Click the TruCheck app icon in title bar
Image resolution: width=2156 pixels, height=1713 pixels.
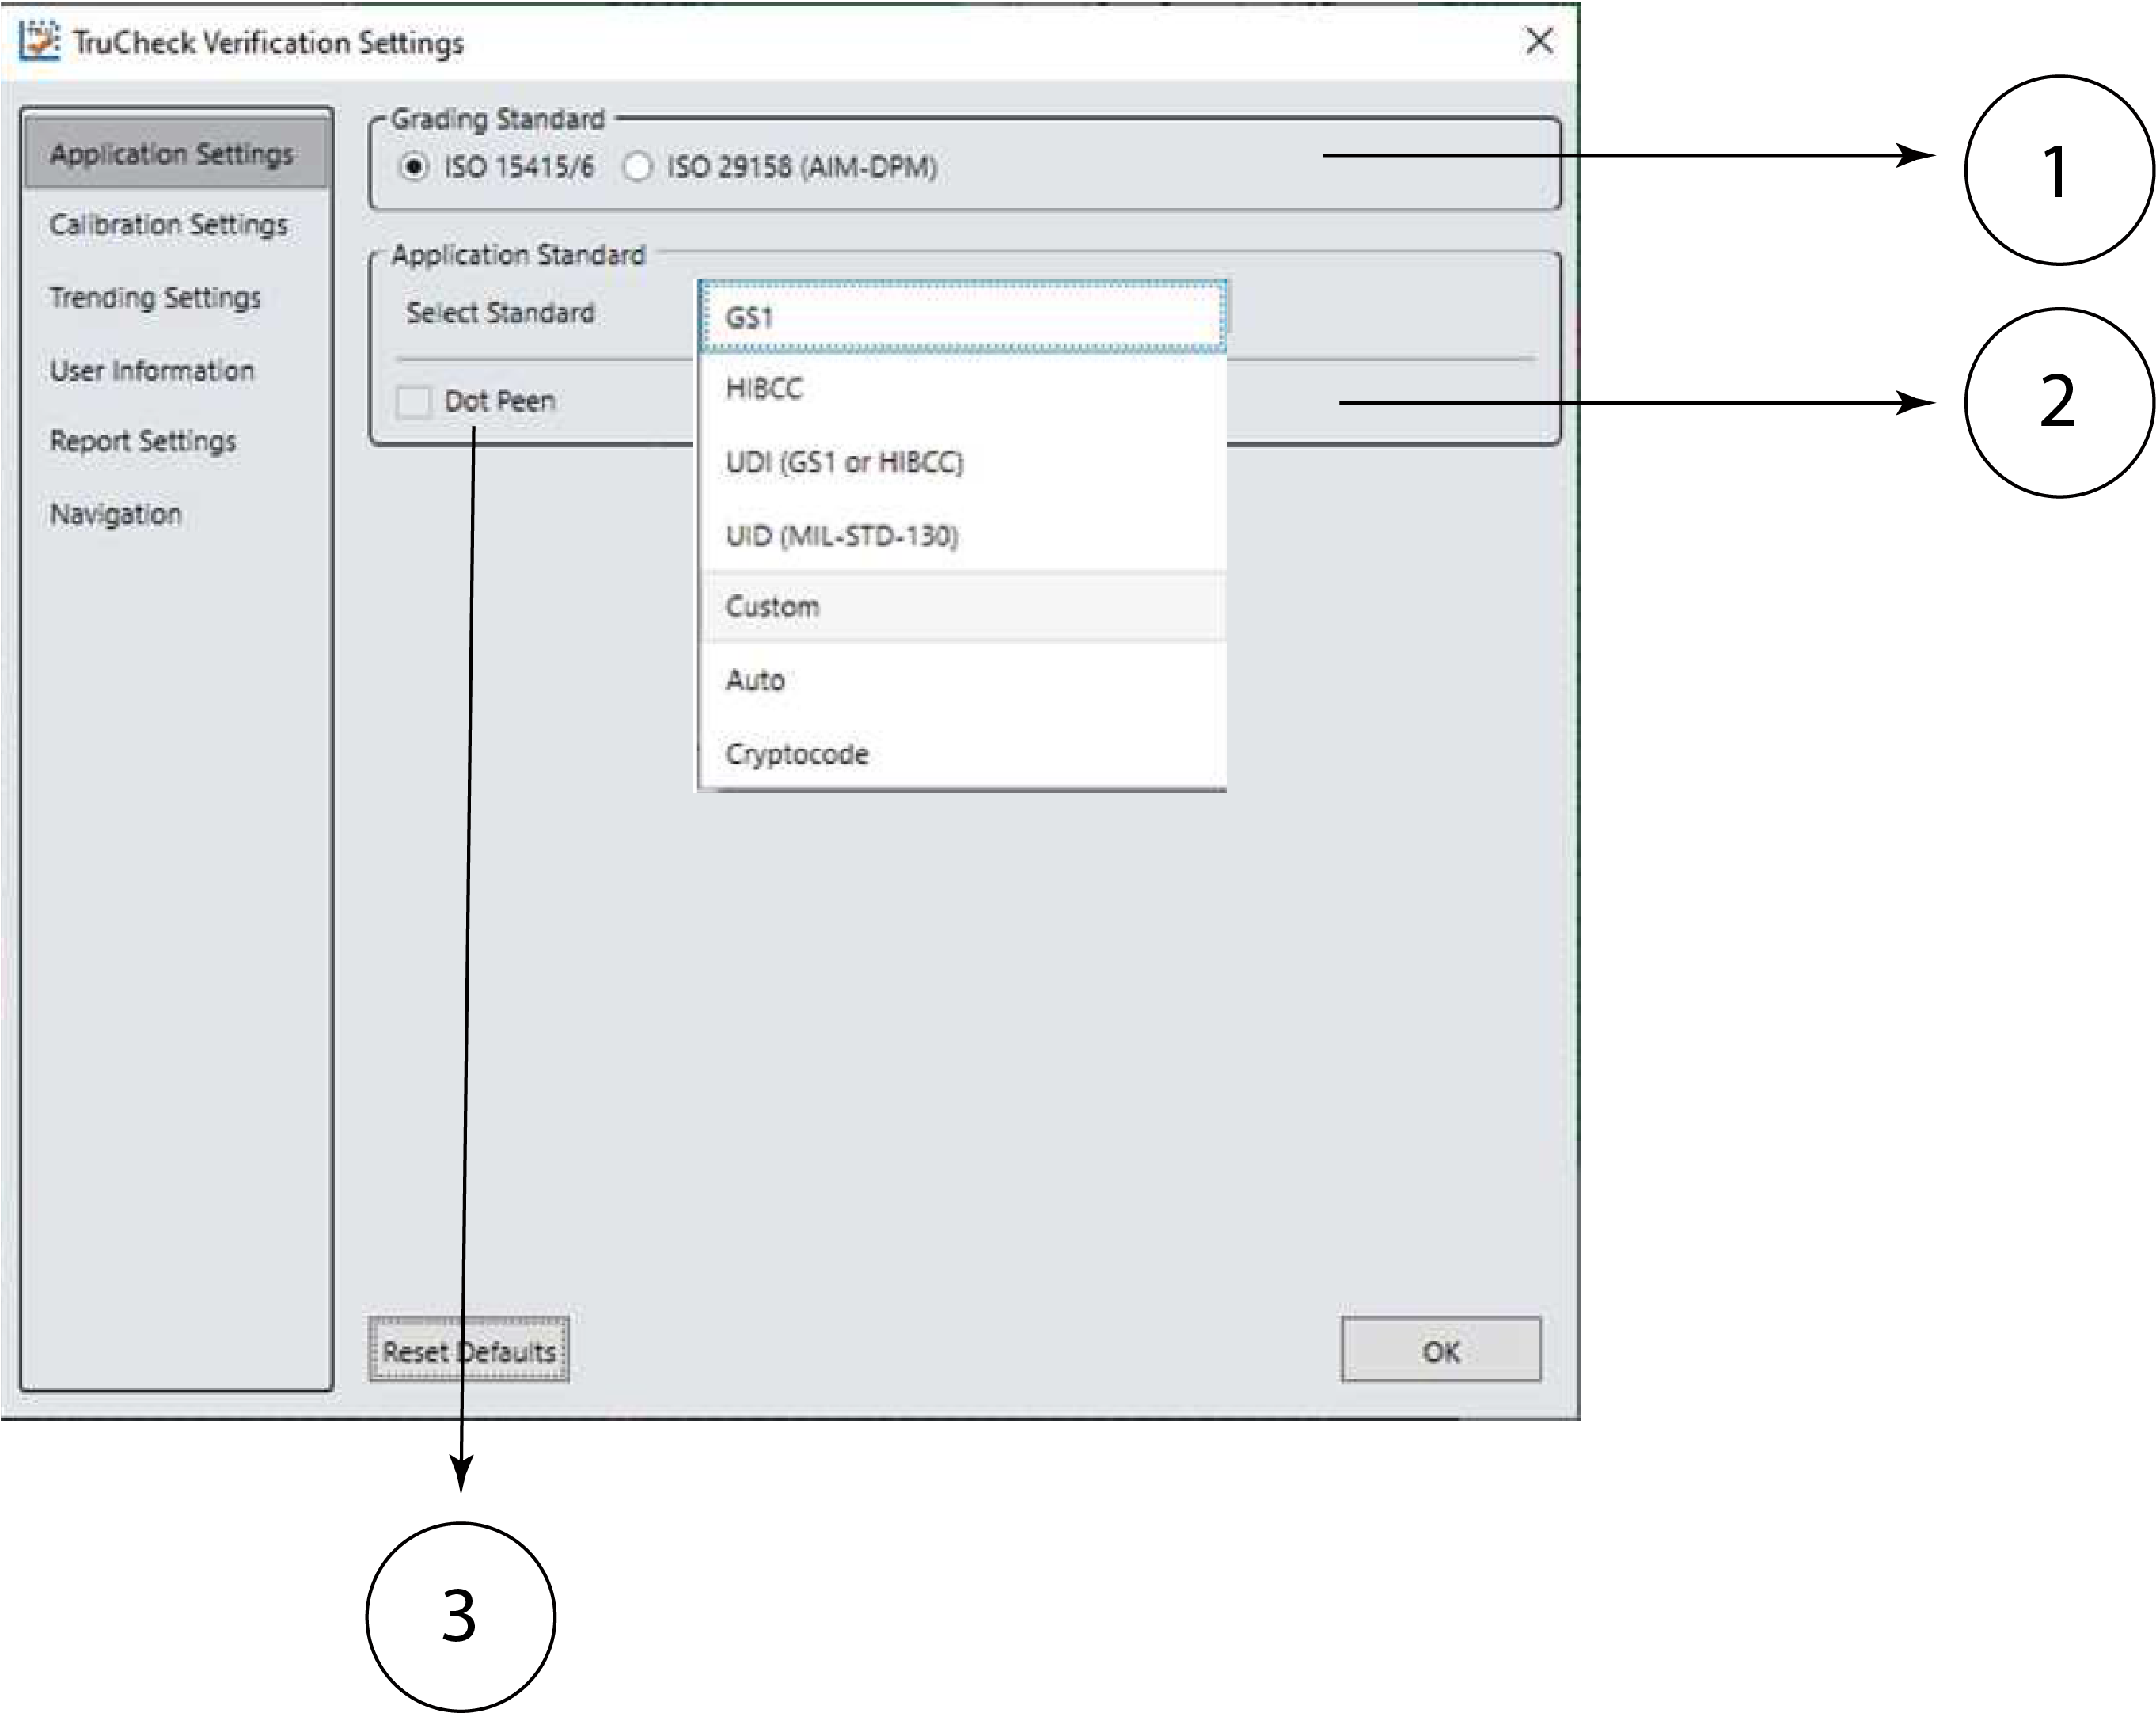40,42
